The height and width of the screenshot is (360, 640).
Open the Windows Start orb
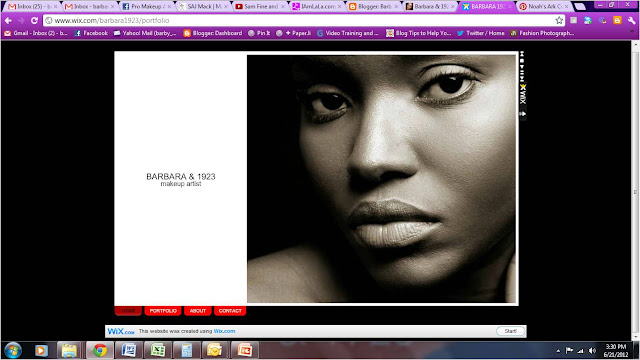coord(13,350)
